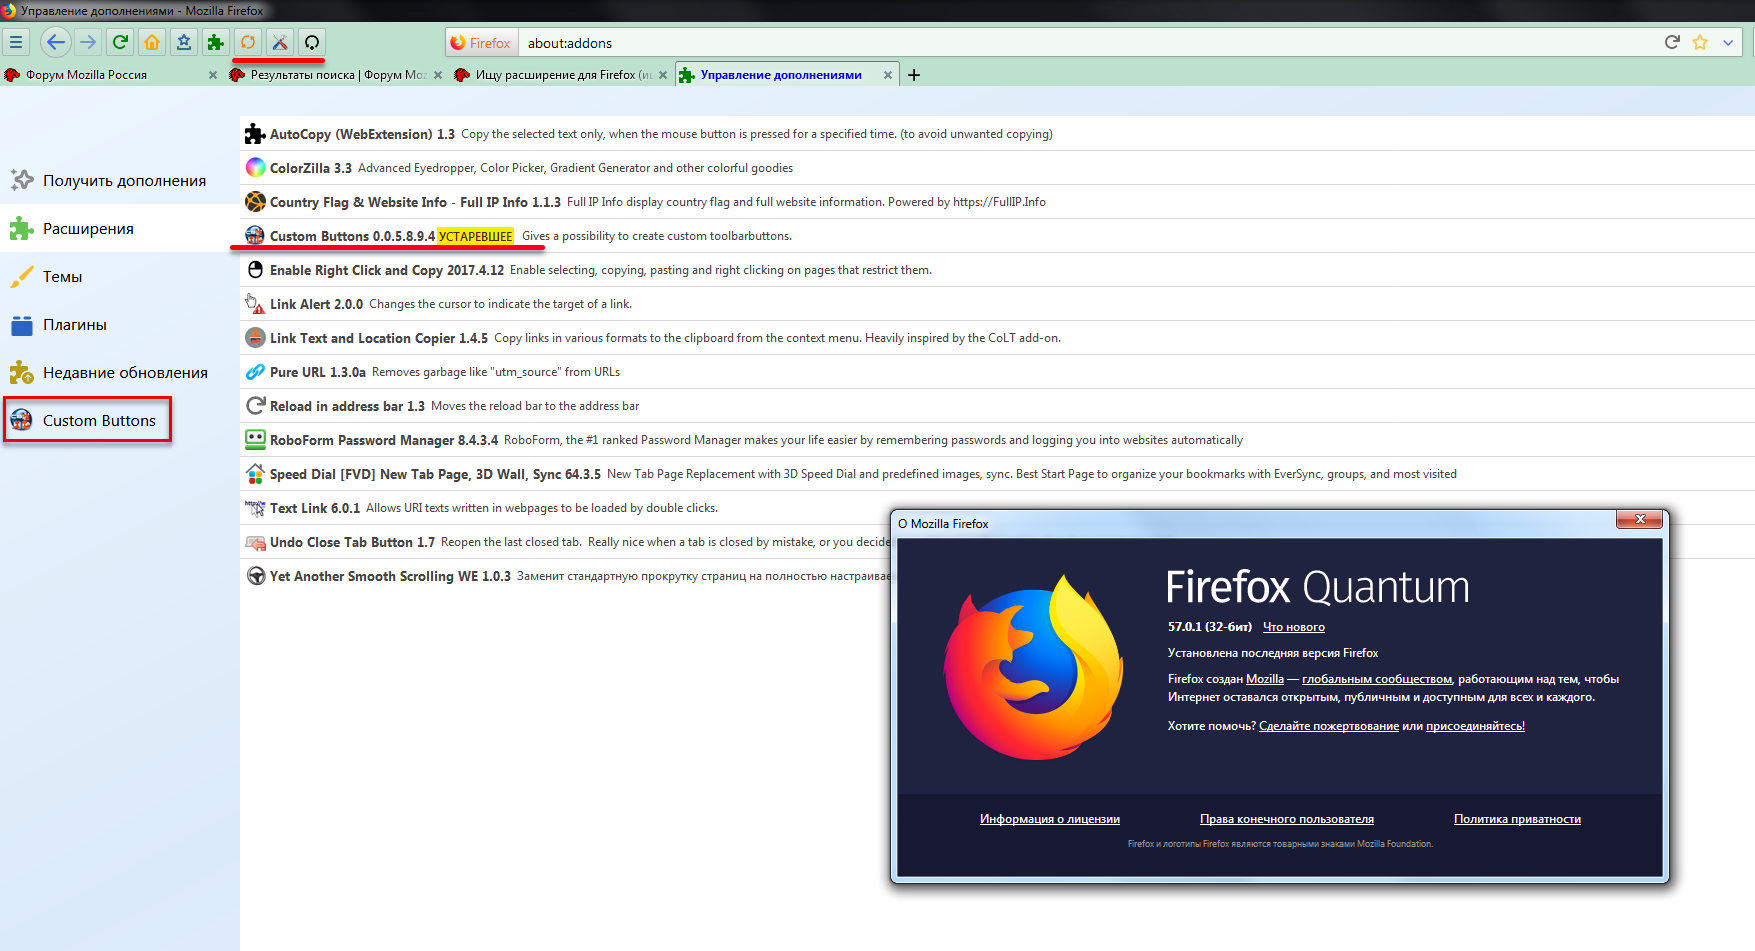
Task: Click the Speed Dial house icon
Action: tap(255, 474)
